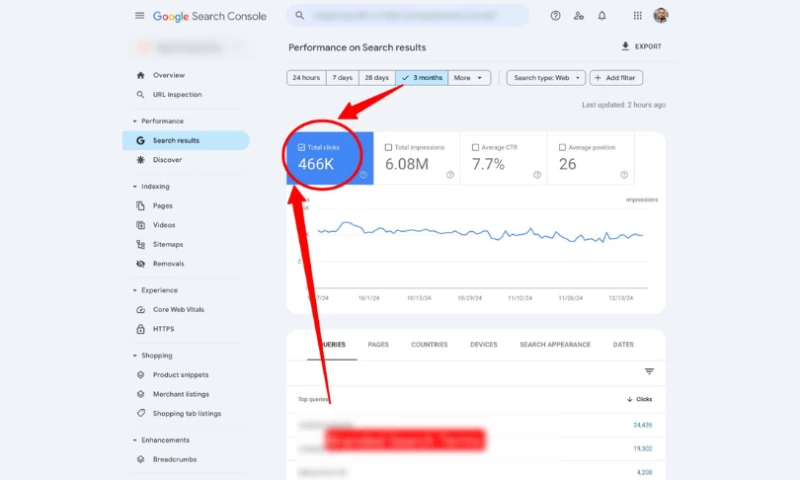The height and width of the screenshot is (480, 800).
Task: Switch to the Pages tab
Action: point(378,345)
